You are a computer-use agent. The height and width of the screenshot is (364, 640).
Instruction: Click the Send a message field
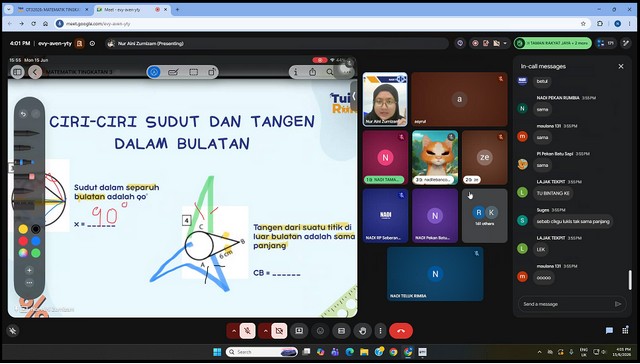567,304
